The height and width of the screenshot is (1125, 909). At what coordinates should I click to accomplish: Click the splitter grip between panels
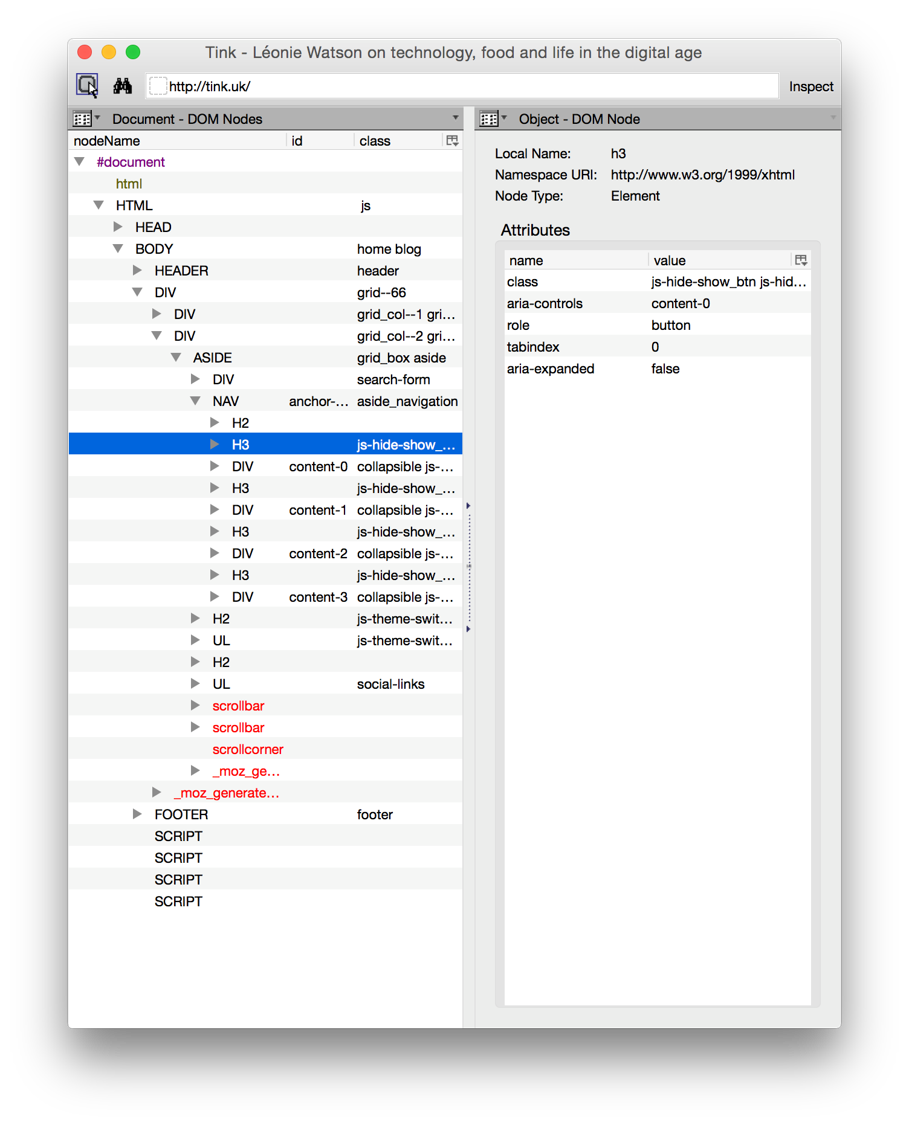click(469, 567)
